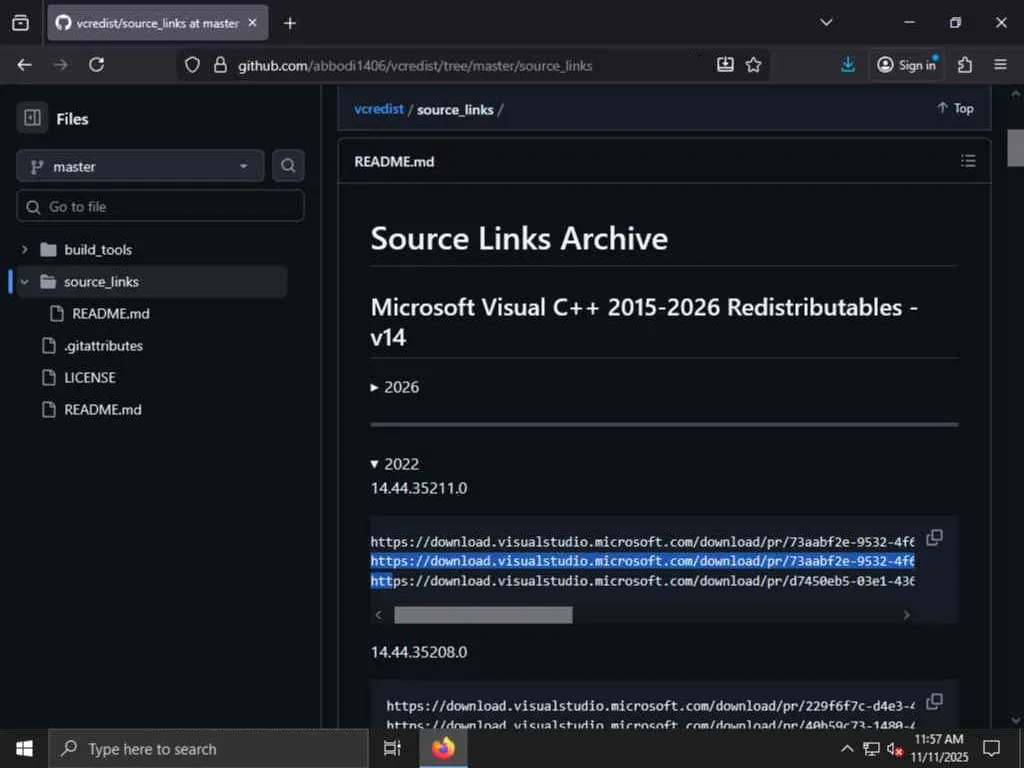1024x768 pixels.
Task: Collapse the Files side panel
Action: (32, 118)
